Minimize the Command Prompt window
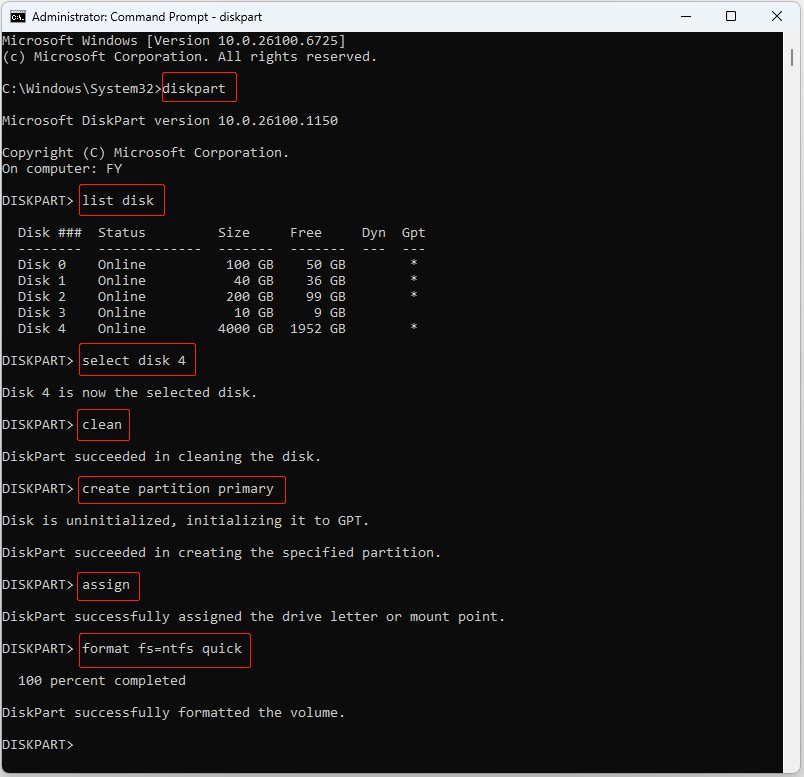804x777 pixels. click(686, 15)
